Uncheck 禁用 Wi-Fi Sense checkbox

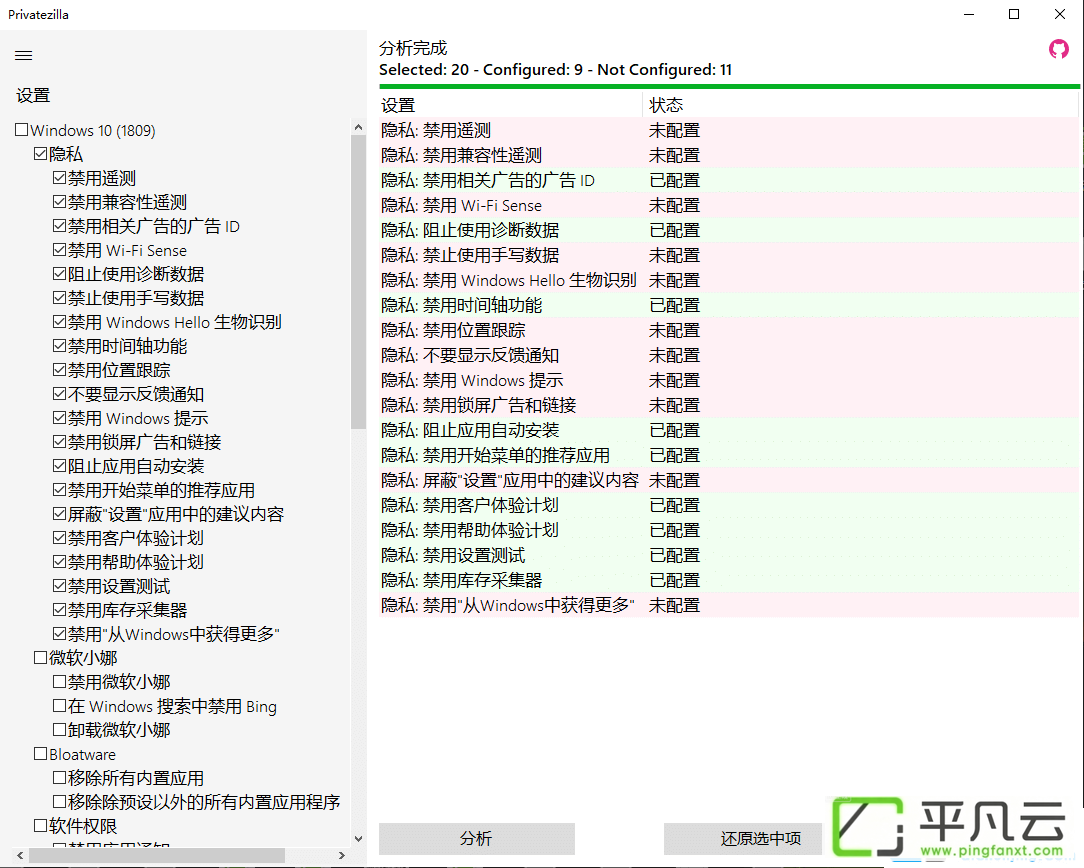point(59,250)
